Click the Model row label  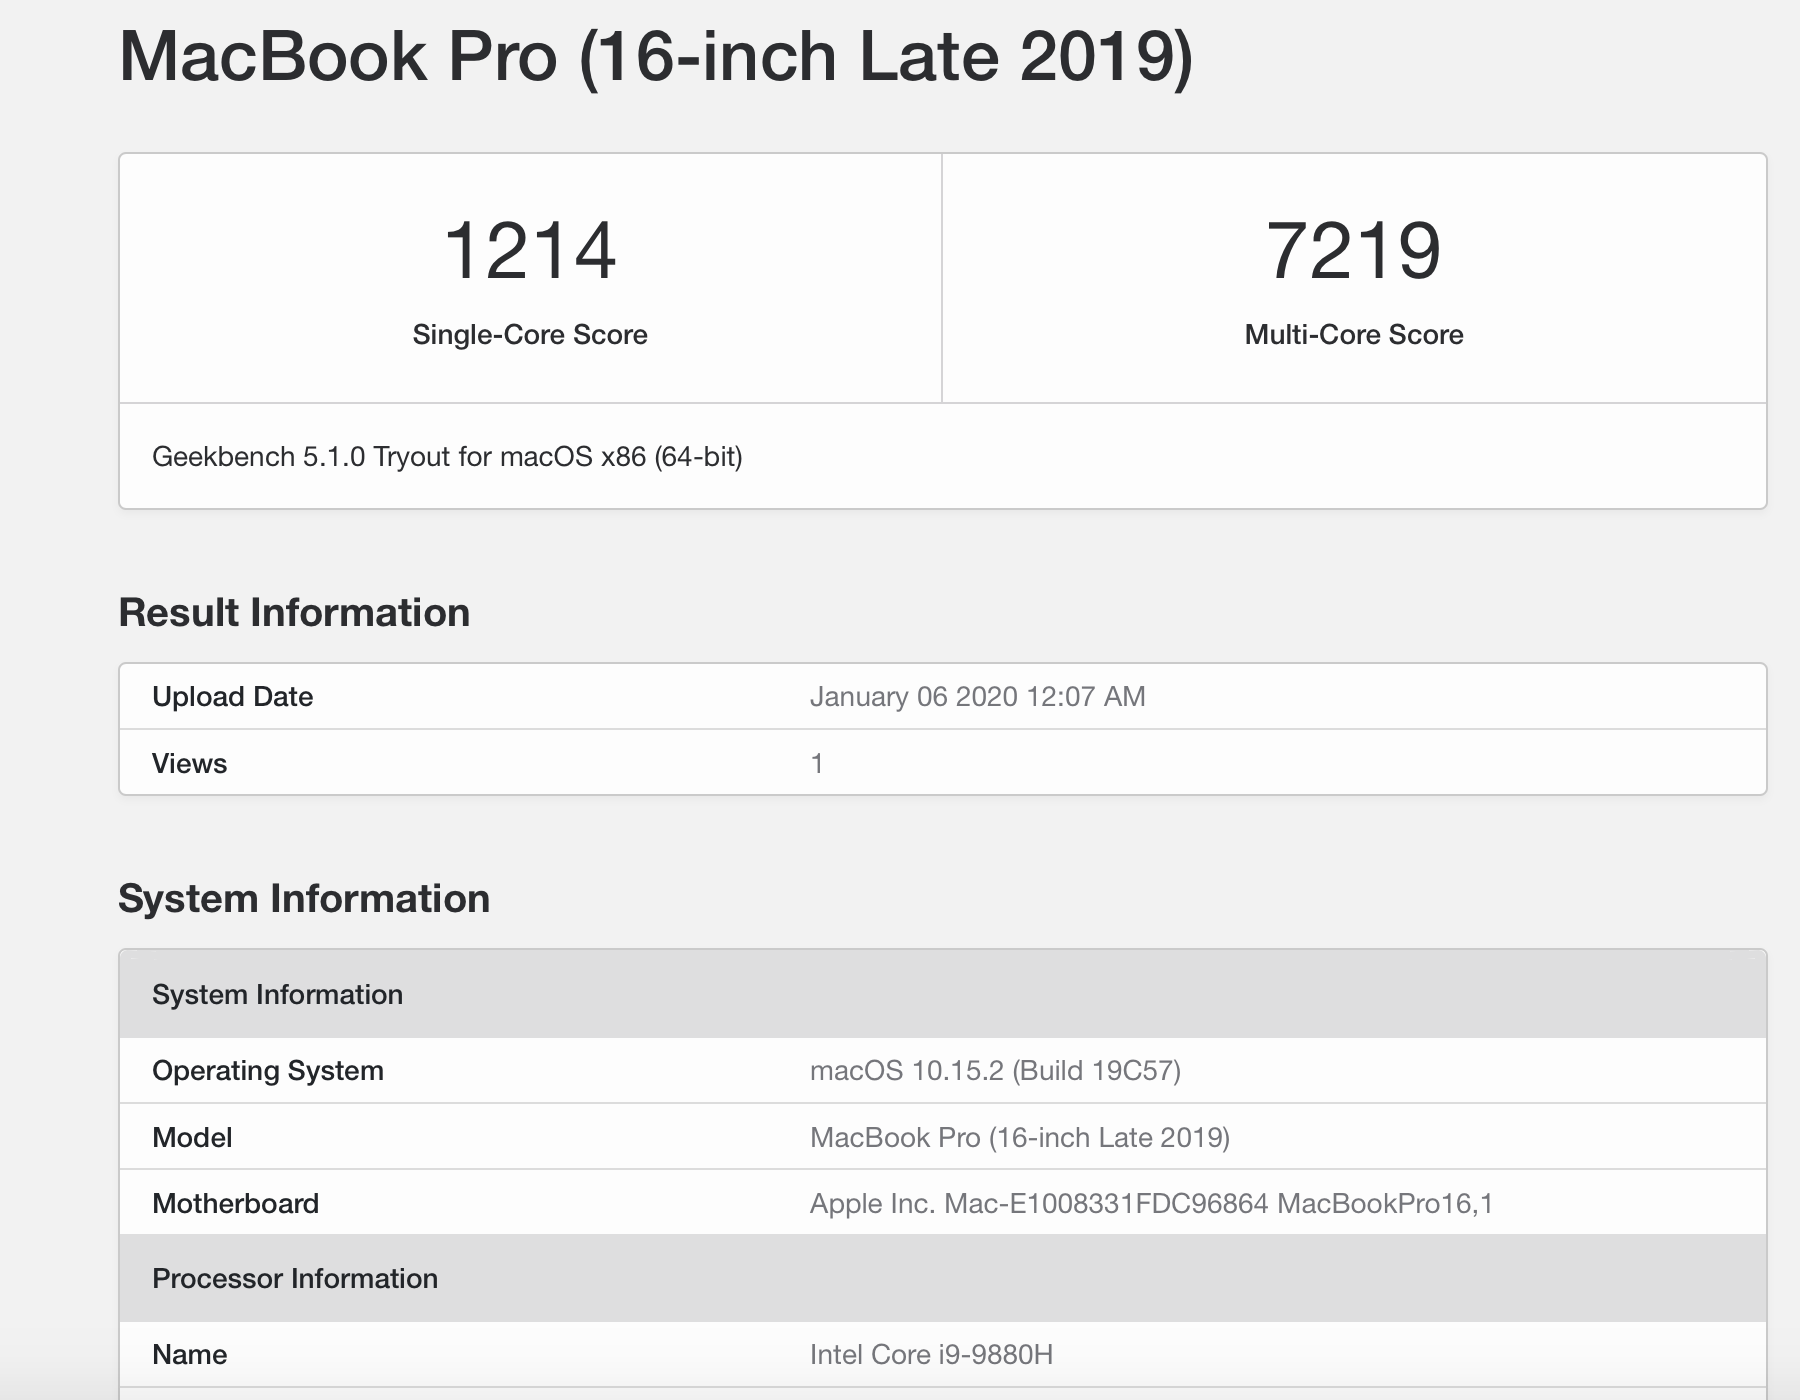tap(192, 1138)
